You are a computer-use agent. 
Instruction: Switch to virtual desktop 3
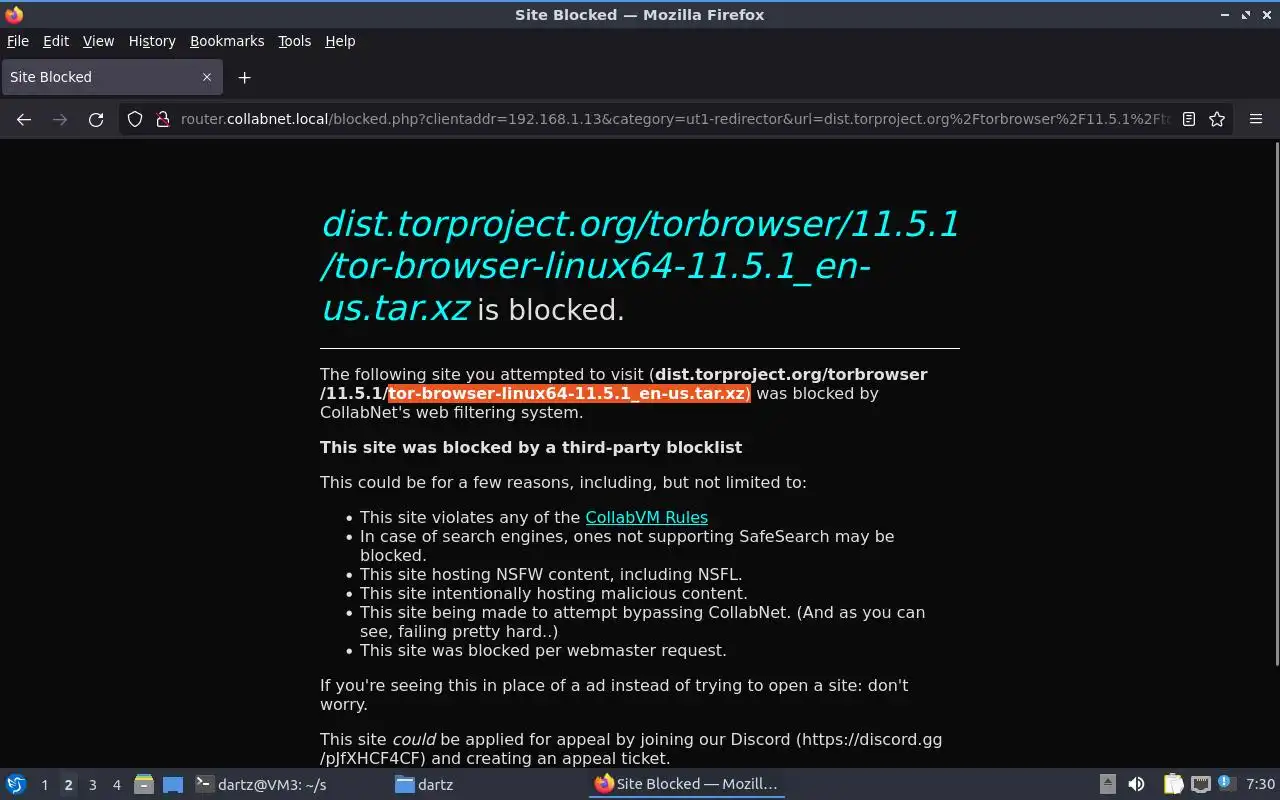(x=92, y=785)
